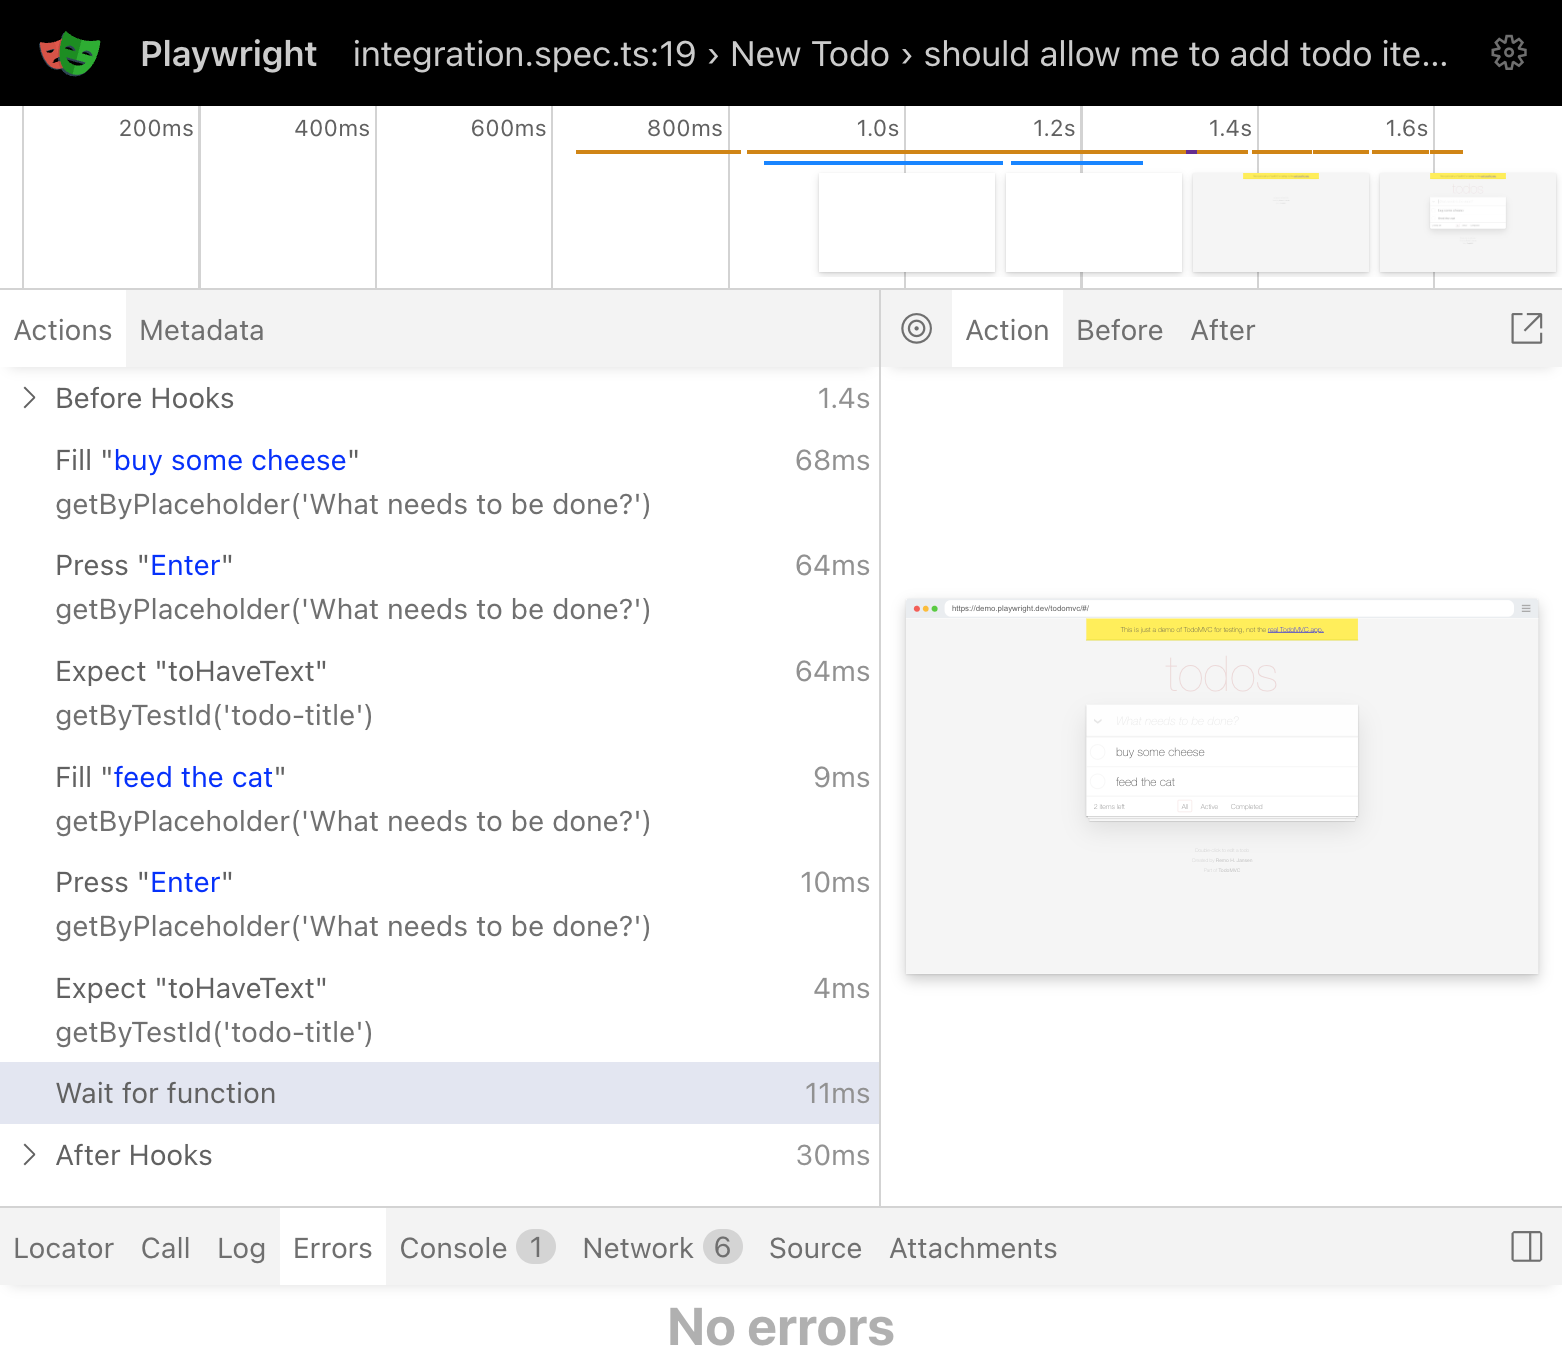Switch to the Source tab

click(x=814, y=1248)
